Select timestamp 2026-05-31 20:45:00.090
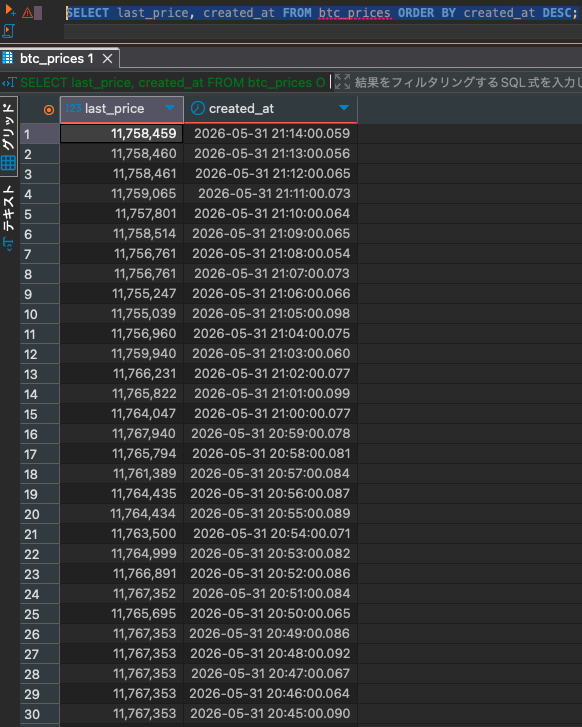Screen dimensions: 582x727 (271, 714)
